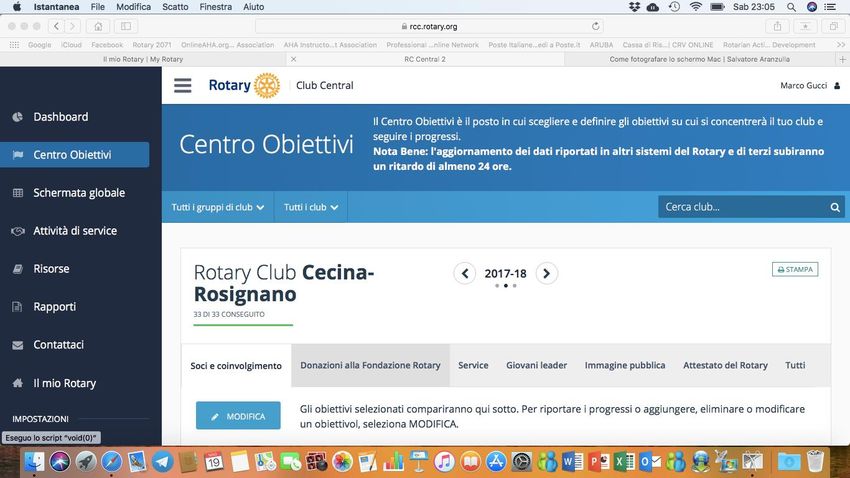Expand the Tutti i club dropdown

[310, 208]
